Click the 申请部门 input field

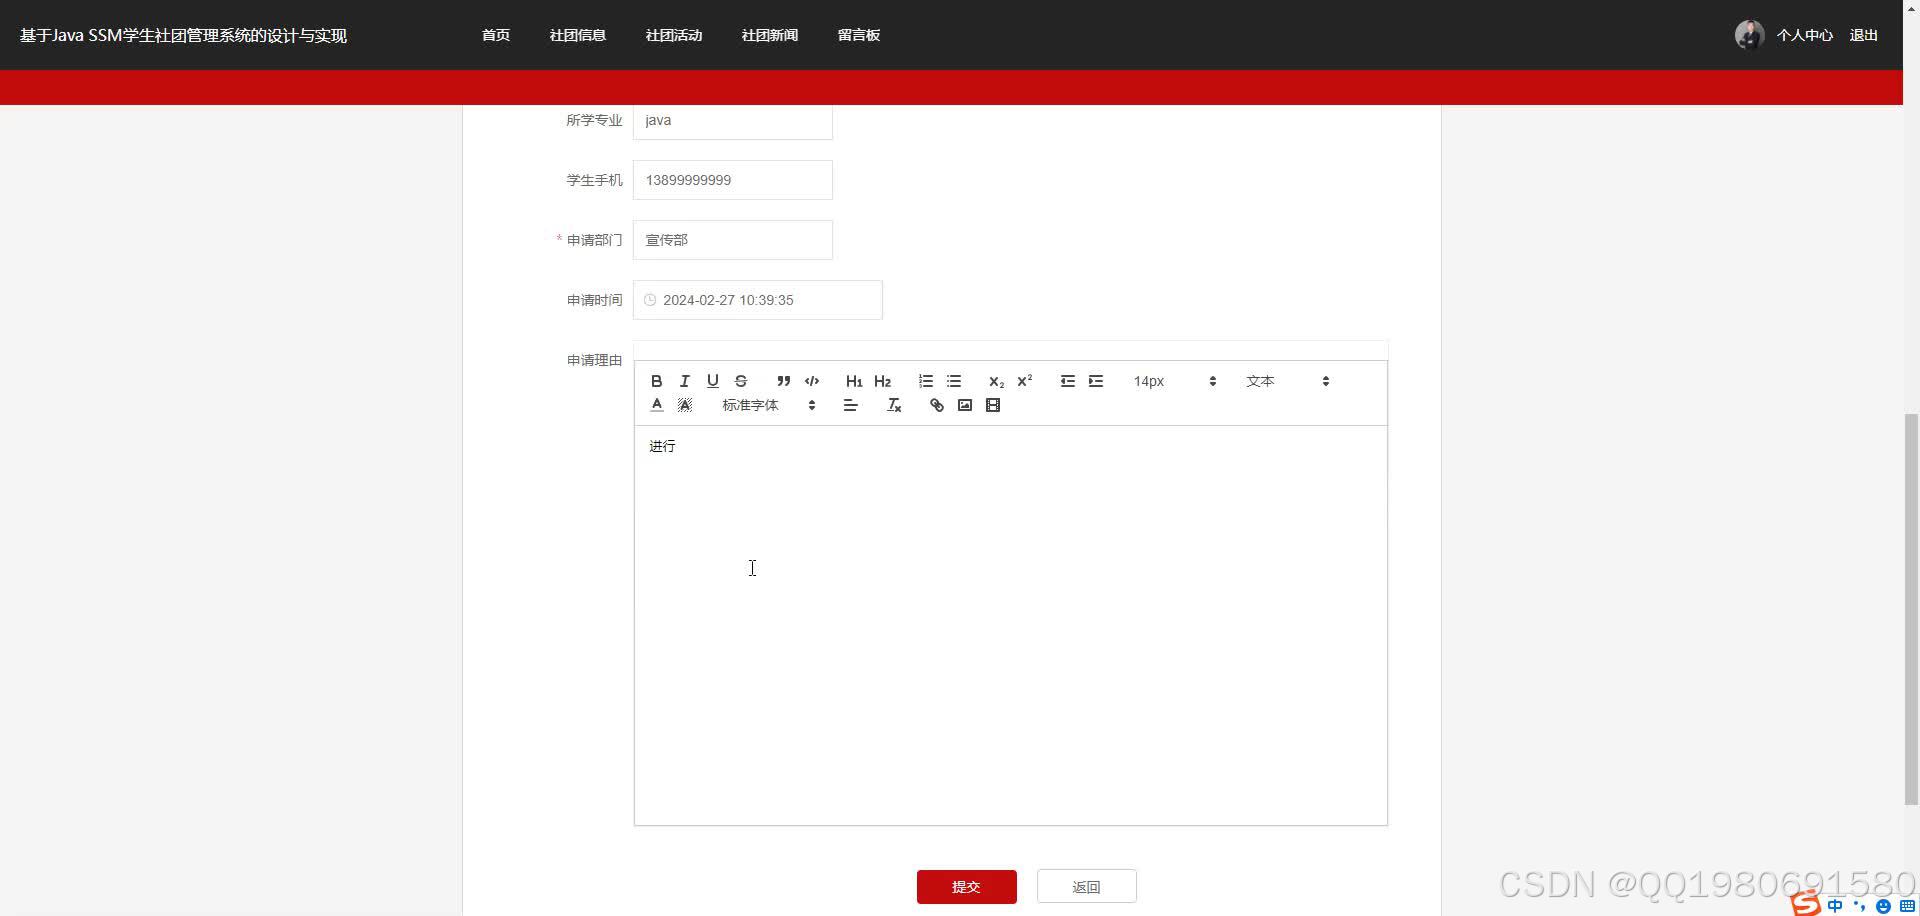tap(732, 240)
